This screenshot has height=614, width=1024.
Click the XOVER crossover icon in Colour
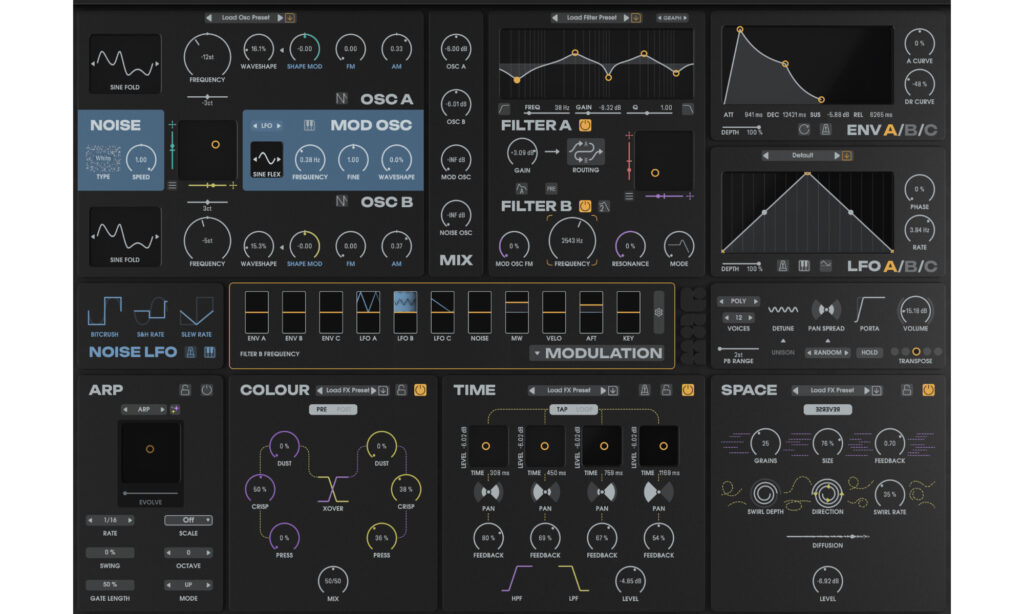pyautogui.click(x=332, y=489)
